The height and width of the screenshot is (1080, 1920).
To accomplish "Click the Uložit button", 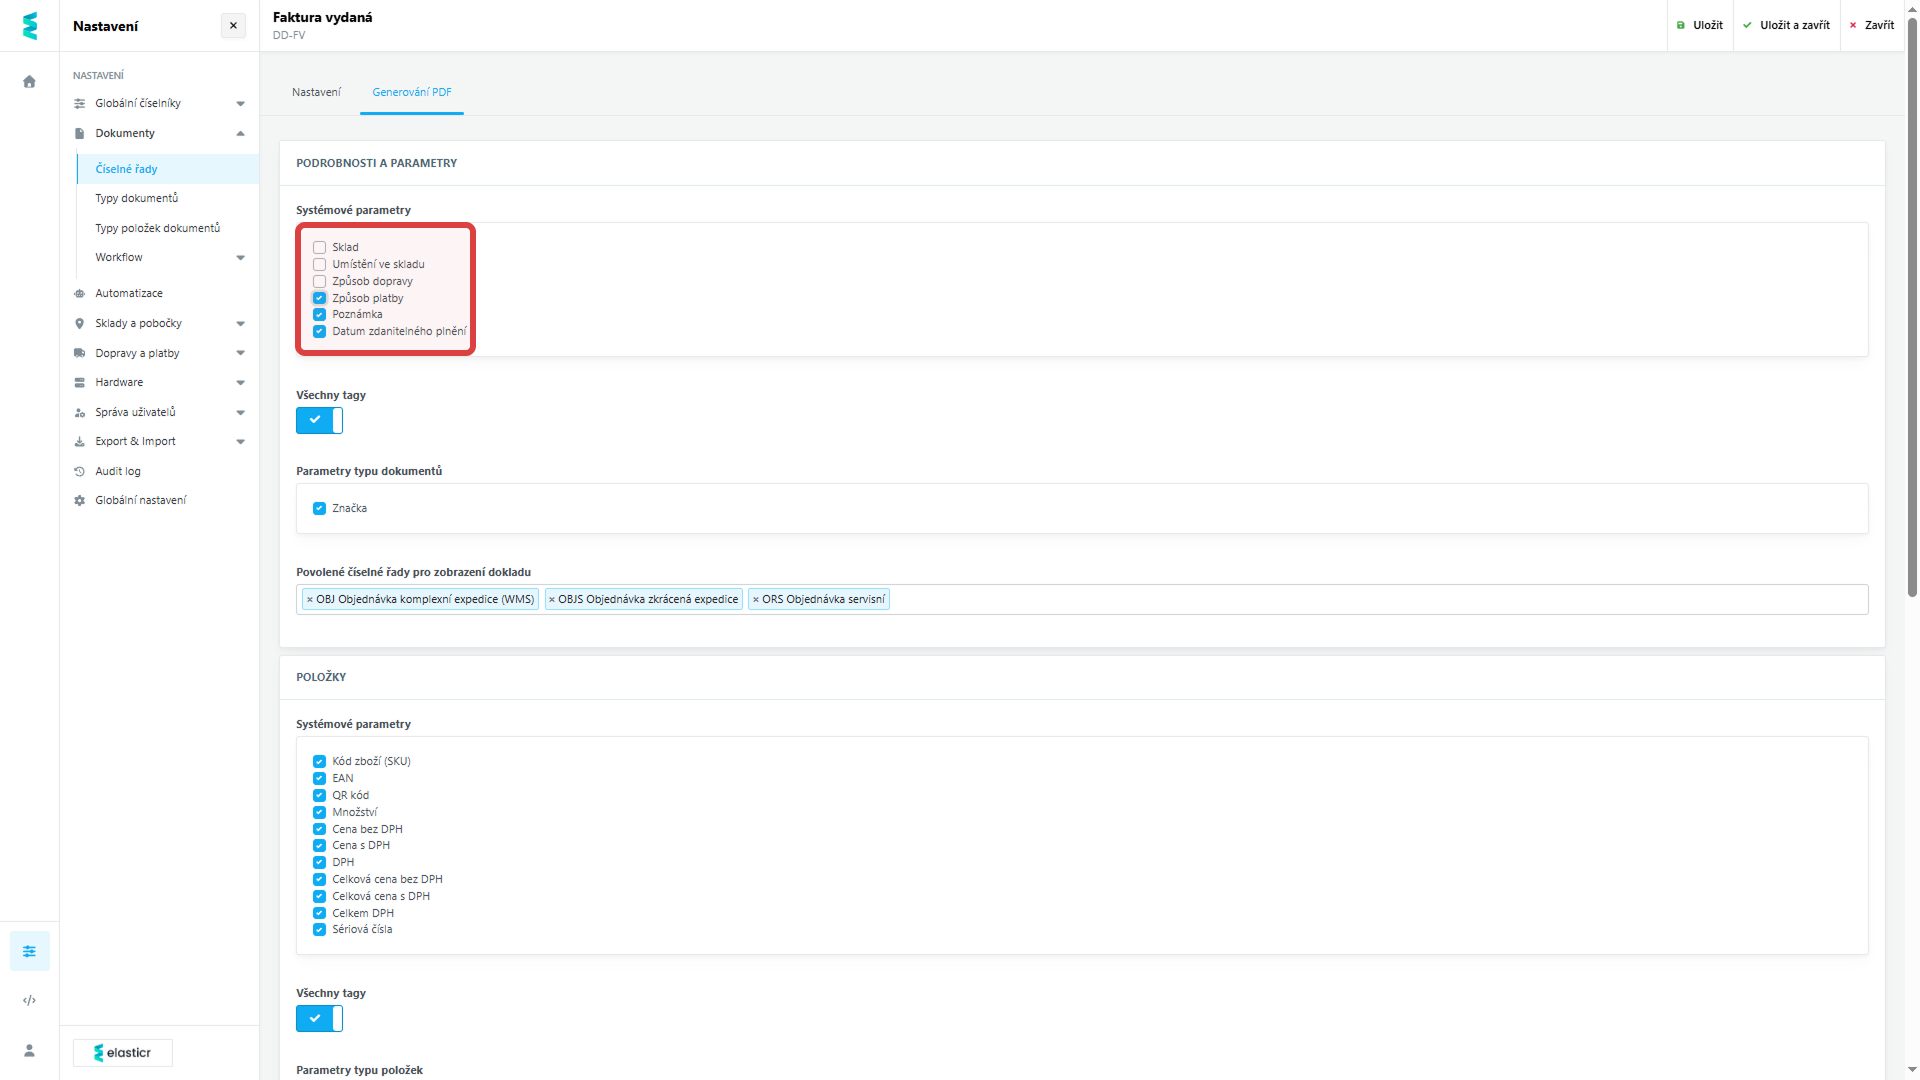I will click(x=1700, y=26).
